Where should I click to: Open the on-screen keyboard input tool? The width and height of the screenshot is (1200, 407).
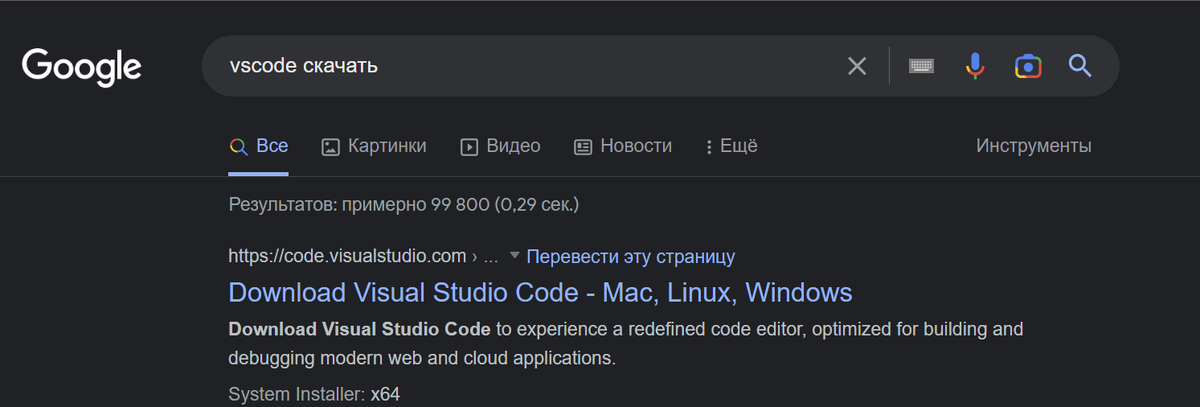(921, 66)
